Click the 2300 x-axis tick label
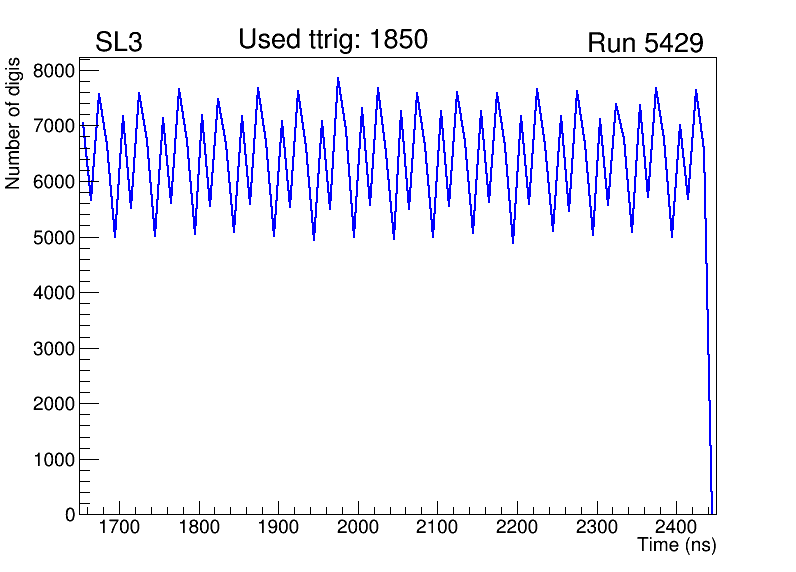This screenshot has width=796, height=572. tap(597, 527)
